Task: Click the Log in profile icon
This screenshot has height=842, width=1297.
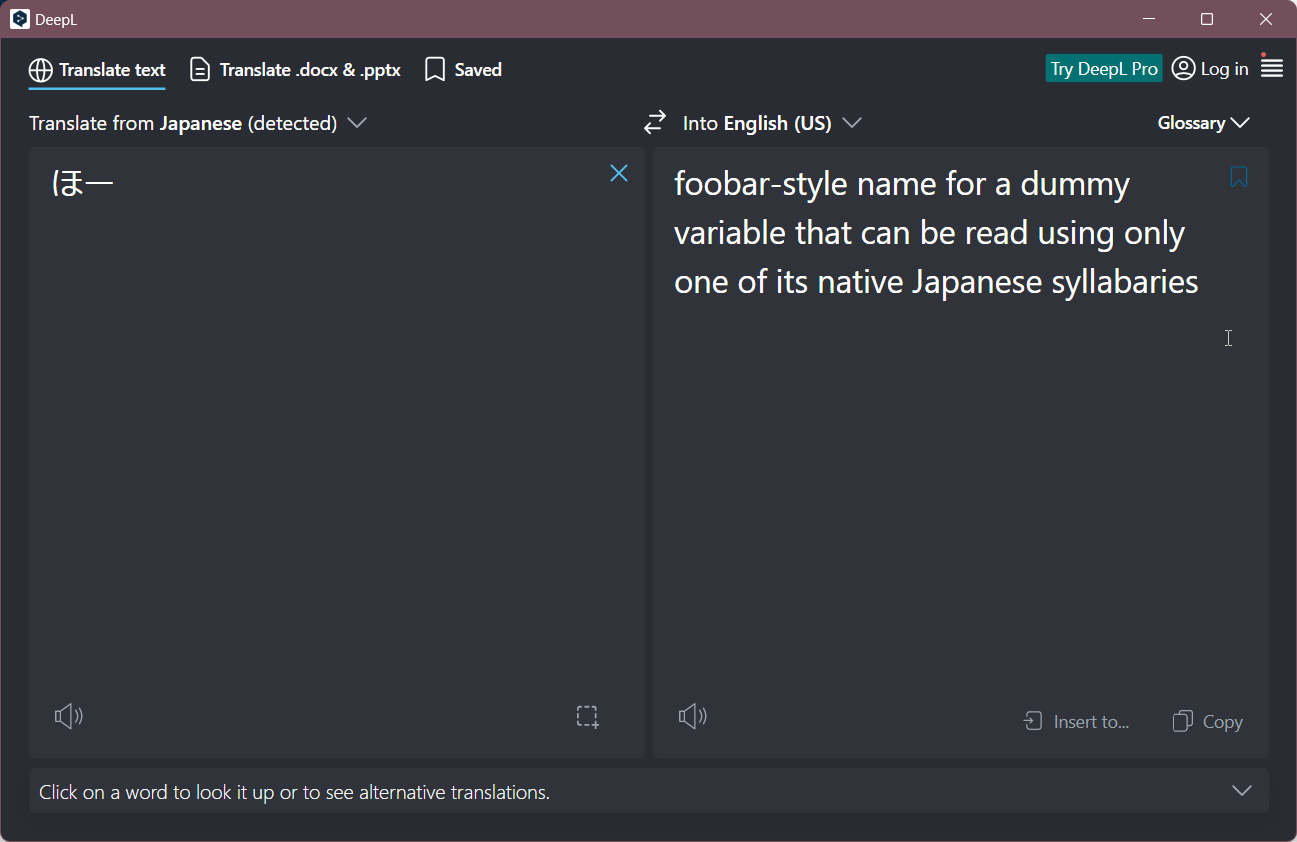Action: (1183, 68)
